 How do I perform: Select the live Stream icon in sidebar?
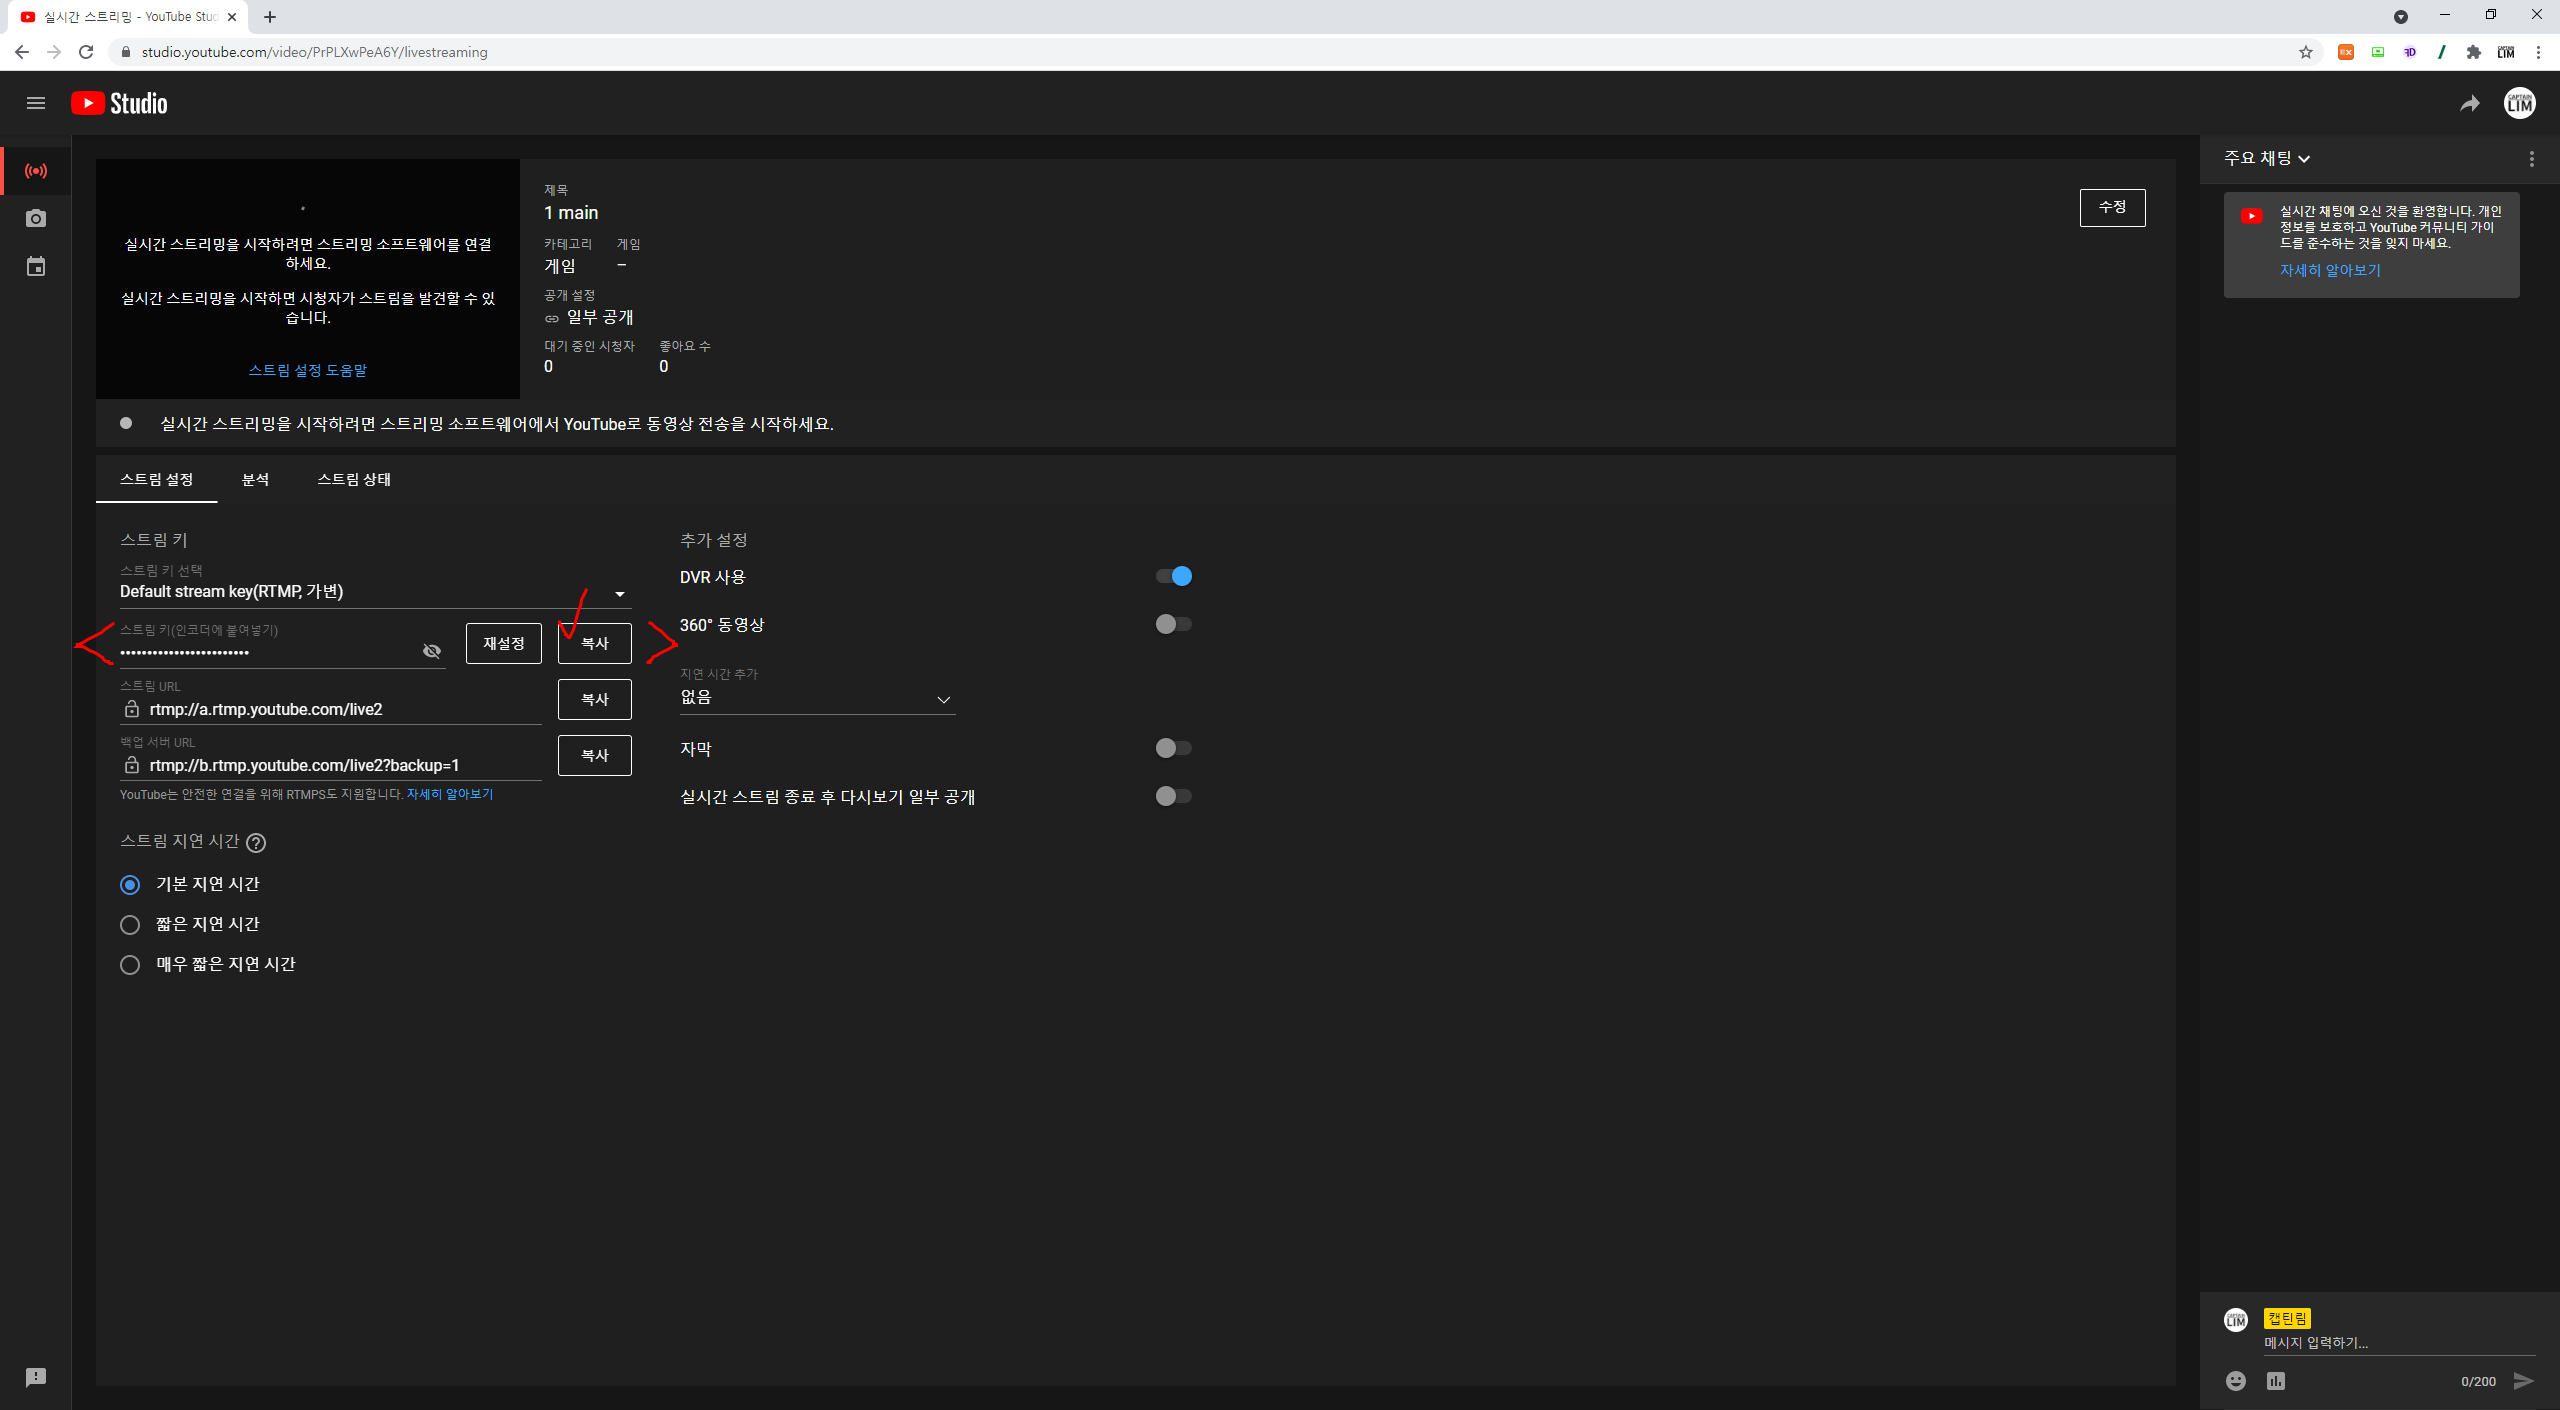click(x=36, y=171)
